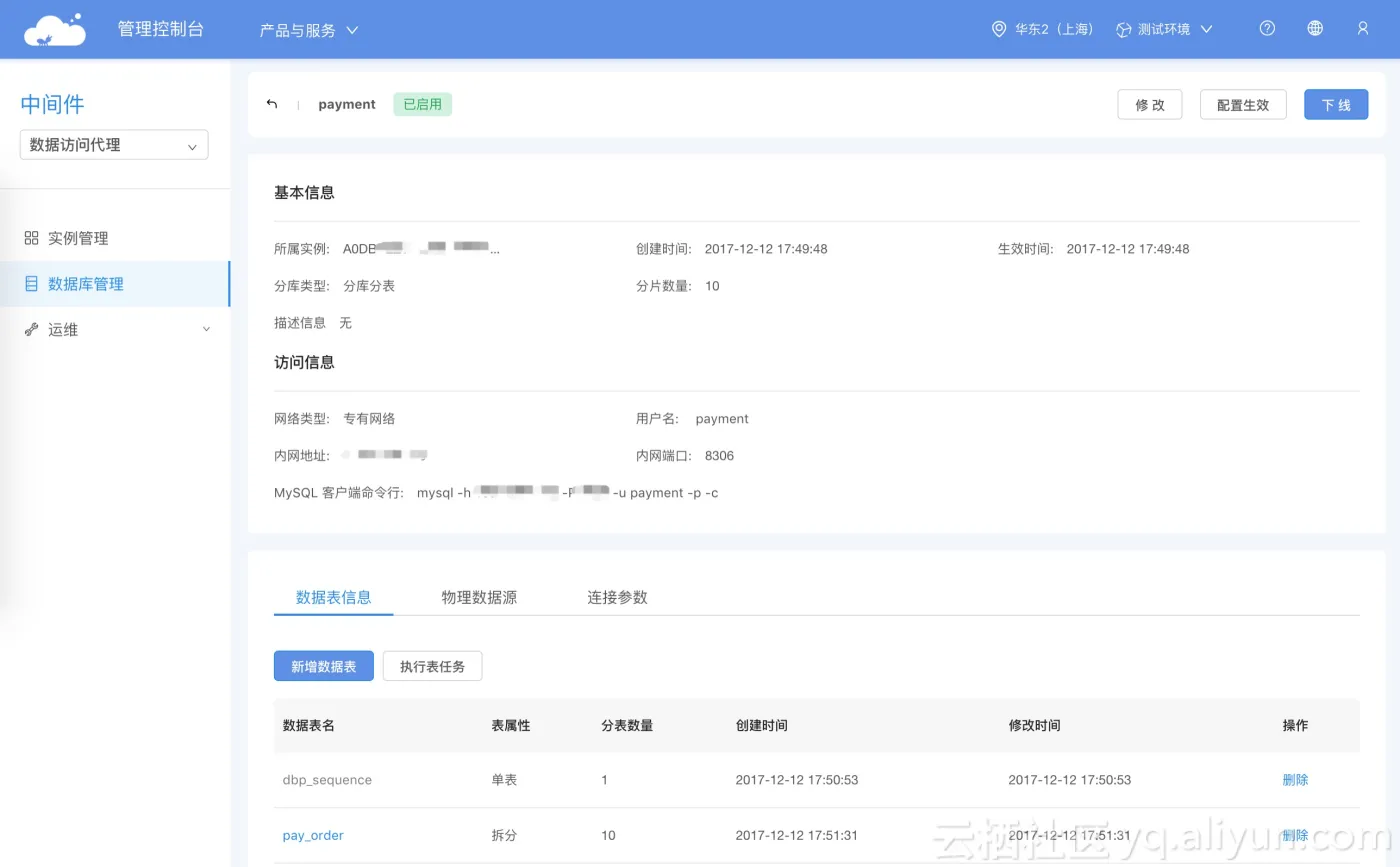The height and width of the screenshot is (867, 1400).
Task: Click the dbp_sequence table name
Action: coord(327,780)
